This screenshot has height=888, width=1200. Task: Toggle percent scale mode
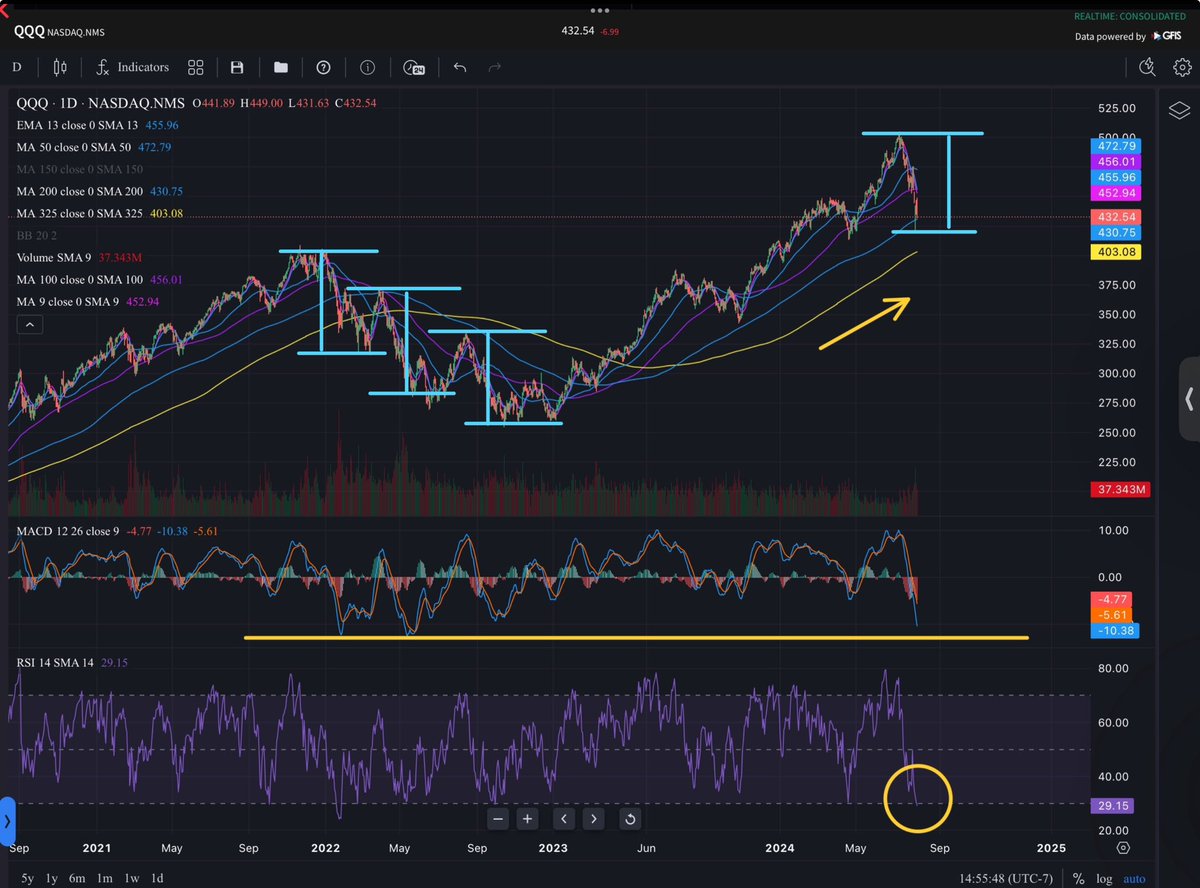[1079, 878]
